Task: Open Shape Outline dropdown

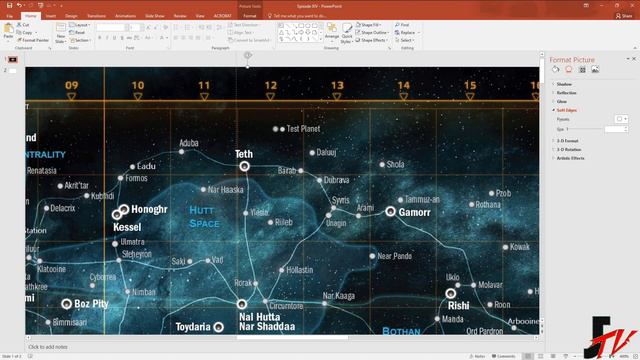Action: tap(372, 32)
